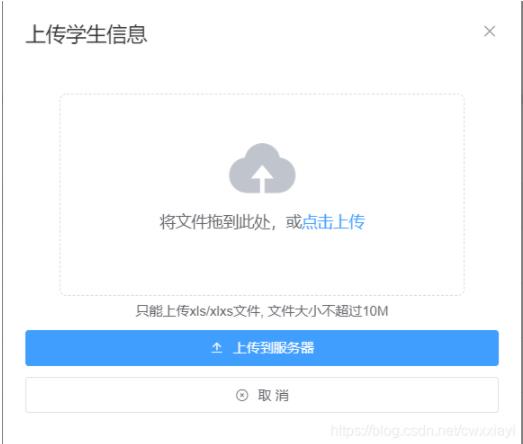This screenshot has height=444, width=523.
Task: Click the 取 消 text label
Action: [x=273, y=395]
